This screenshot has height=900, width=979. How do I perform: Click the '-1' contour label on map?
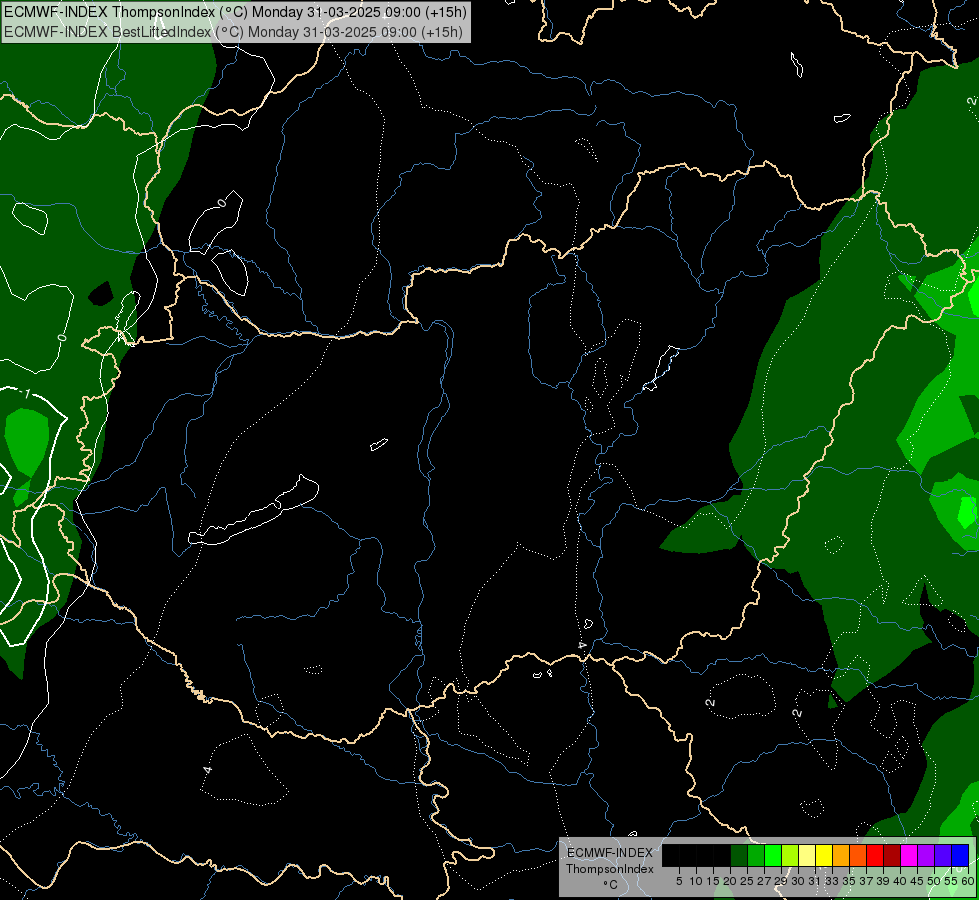[x=25, y=394]
